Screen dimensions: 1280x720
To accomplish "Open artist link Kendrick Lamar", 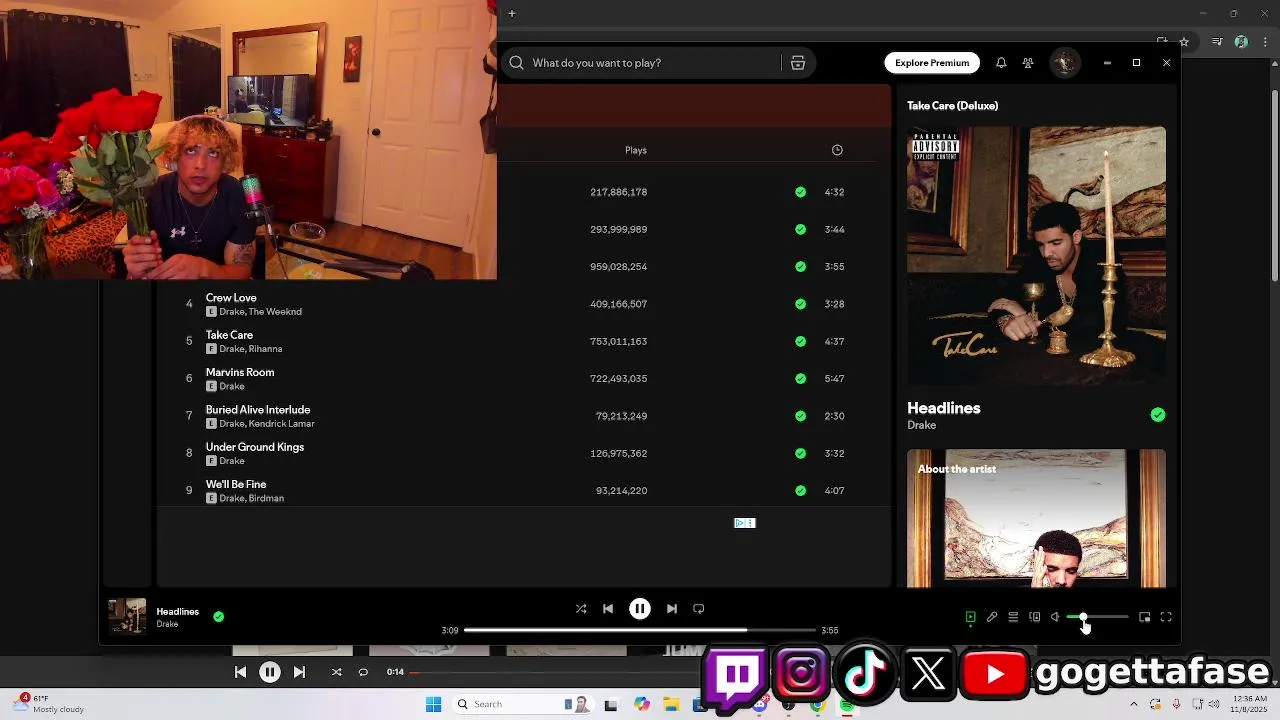I will (x=281, y=424).
